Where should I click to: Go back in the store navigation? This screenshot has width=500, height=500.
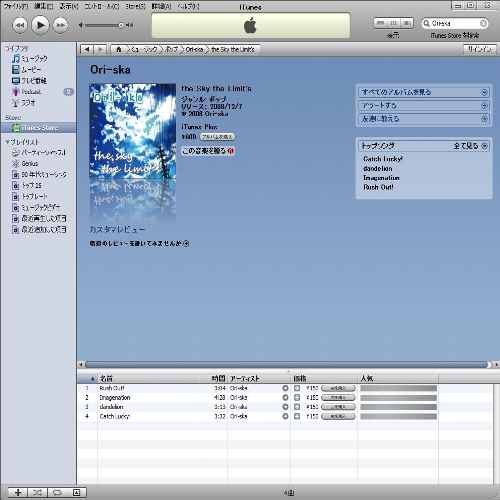(x=87, y=49)
